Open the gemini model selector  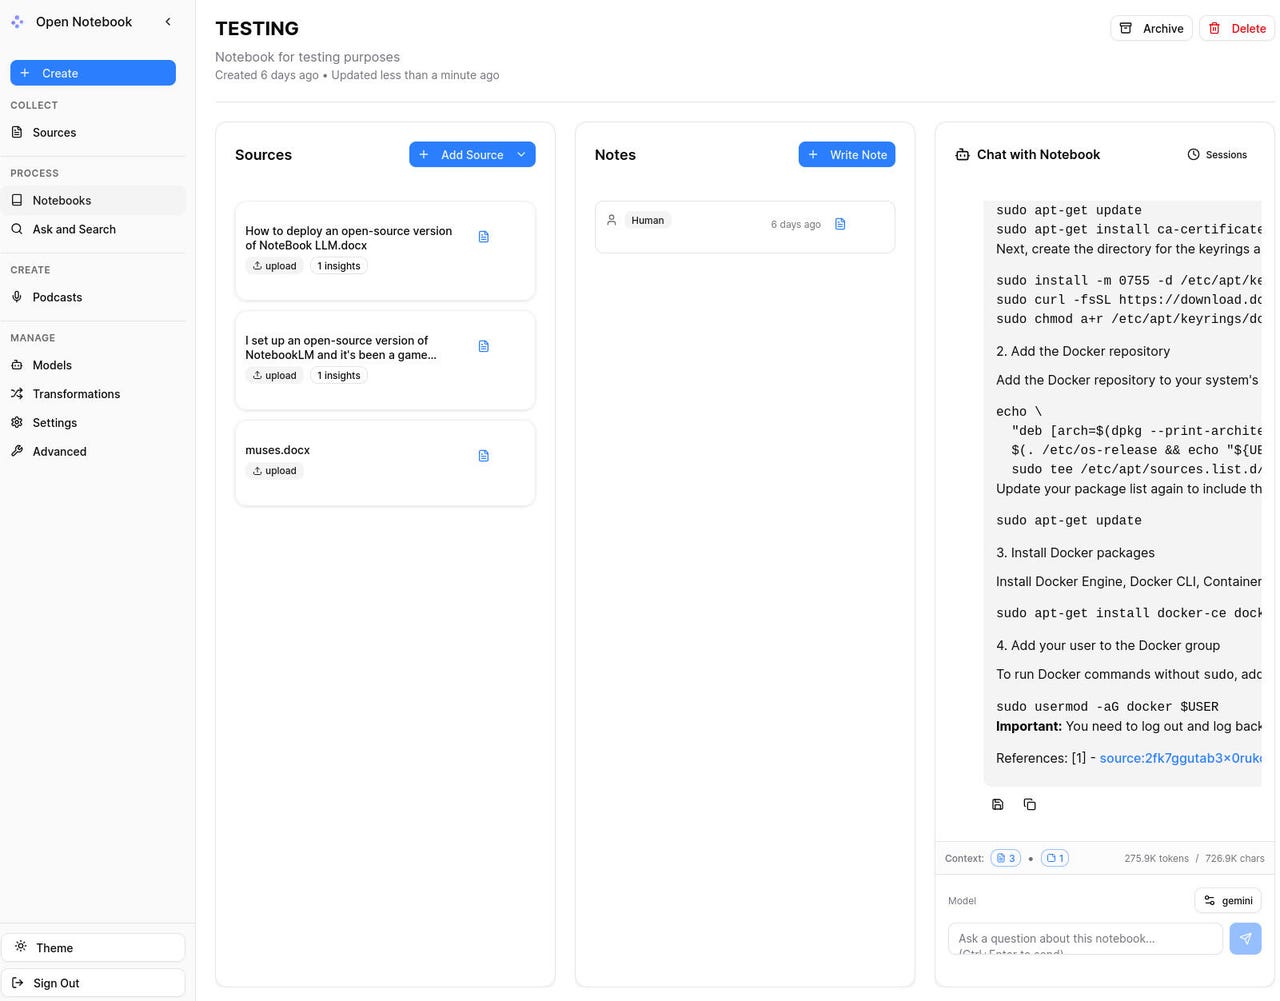tap(1227, 900)
